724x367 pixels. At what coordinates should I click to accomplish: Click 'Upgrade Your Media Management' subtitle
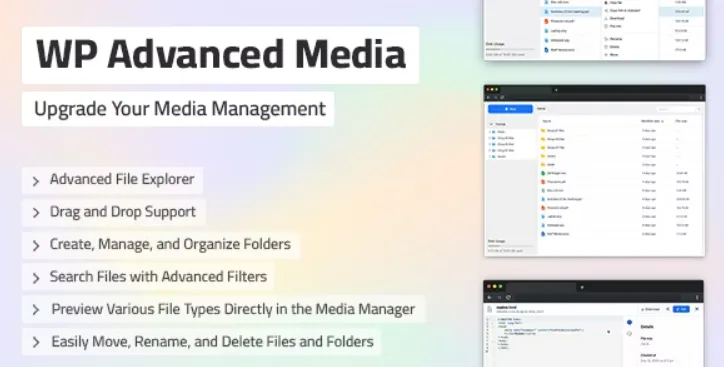pyautogui.click(x=180, y=109)
